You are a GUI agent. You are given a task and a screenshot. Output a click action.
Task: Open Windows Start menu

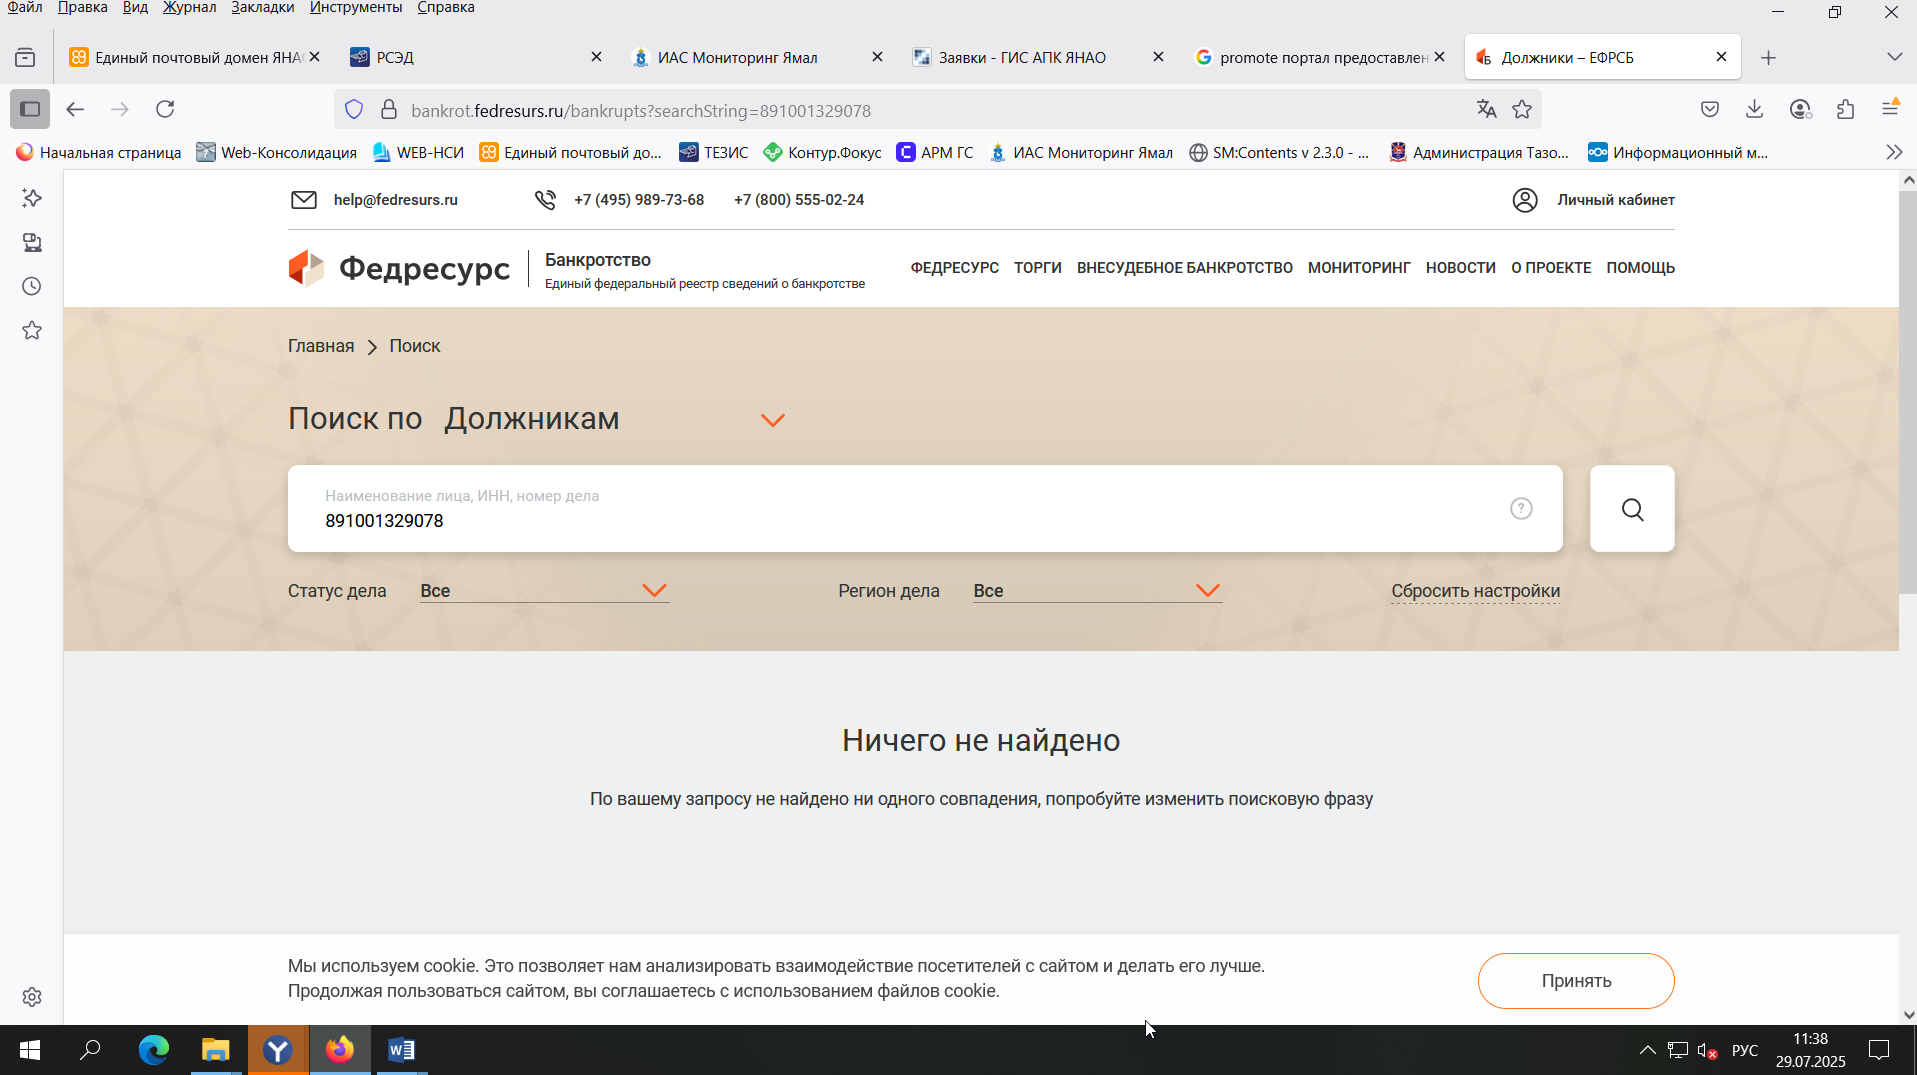(x=30, y=1050)
